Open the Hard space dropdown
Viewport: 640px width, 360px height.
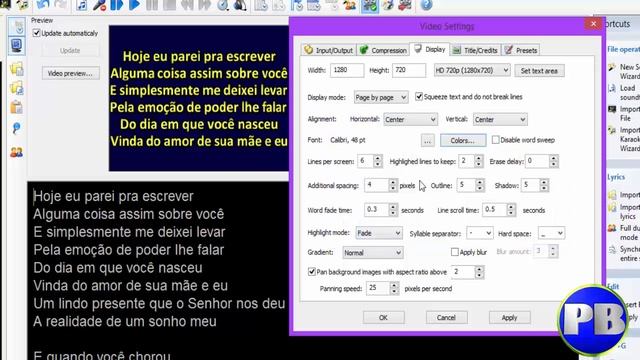(551, 233)
